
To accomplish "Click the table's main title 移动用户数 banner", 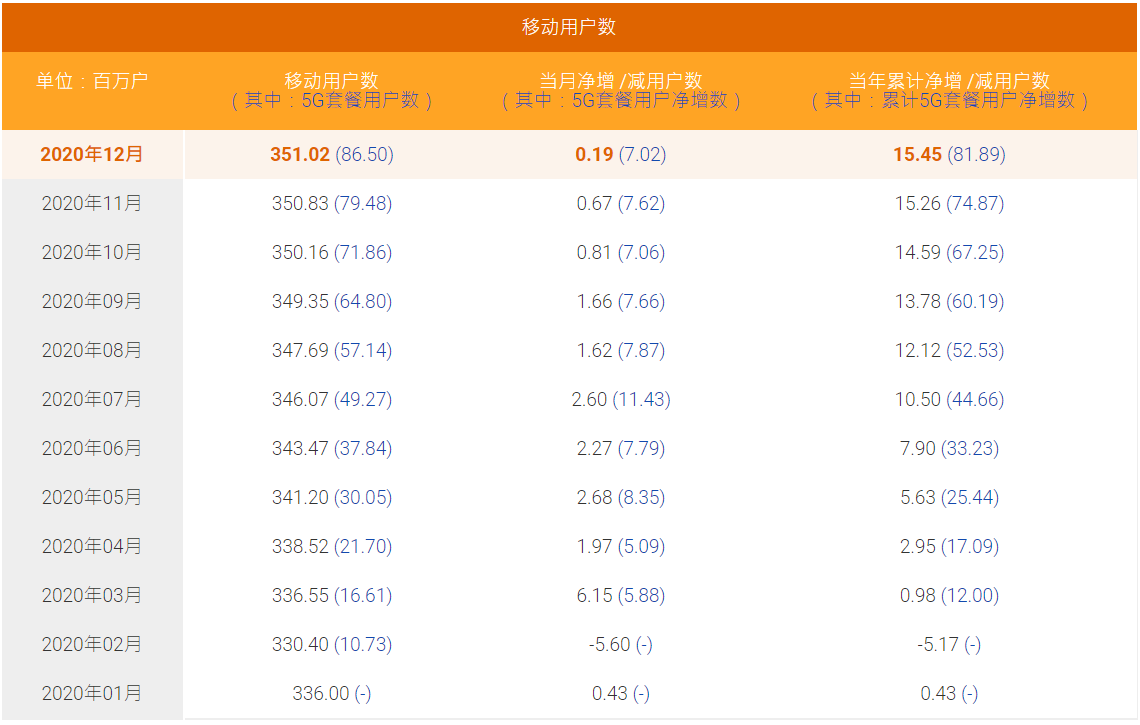I will click(x=569, y=27).
